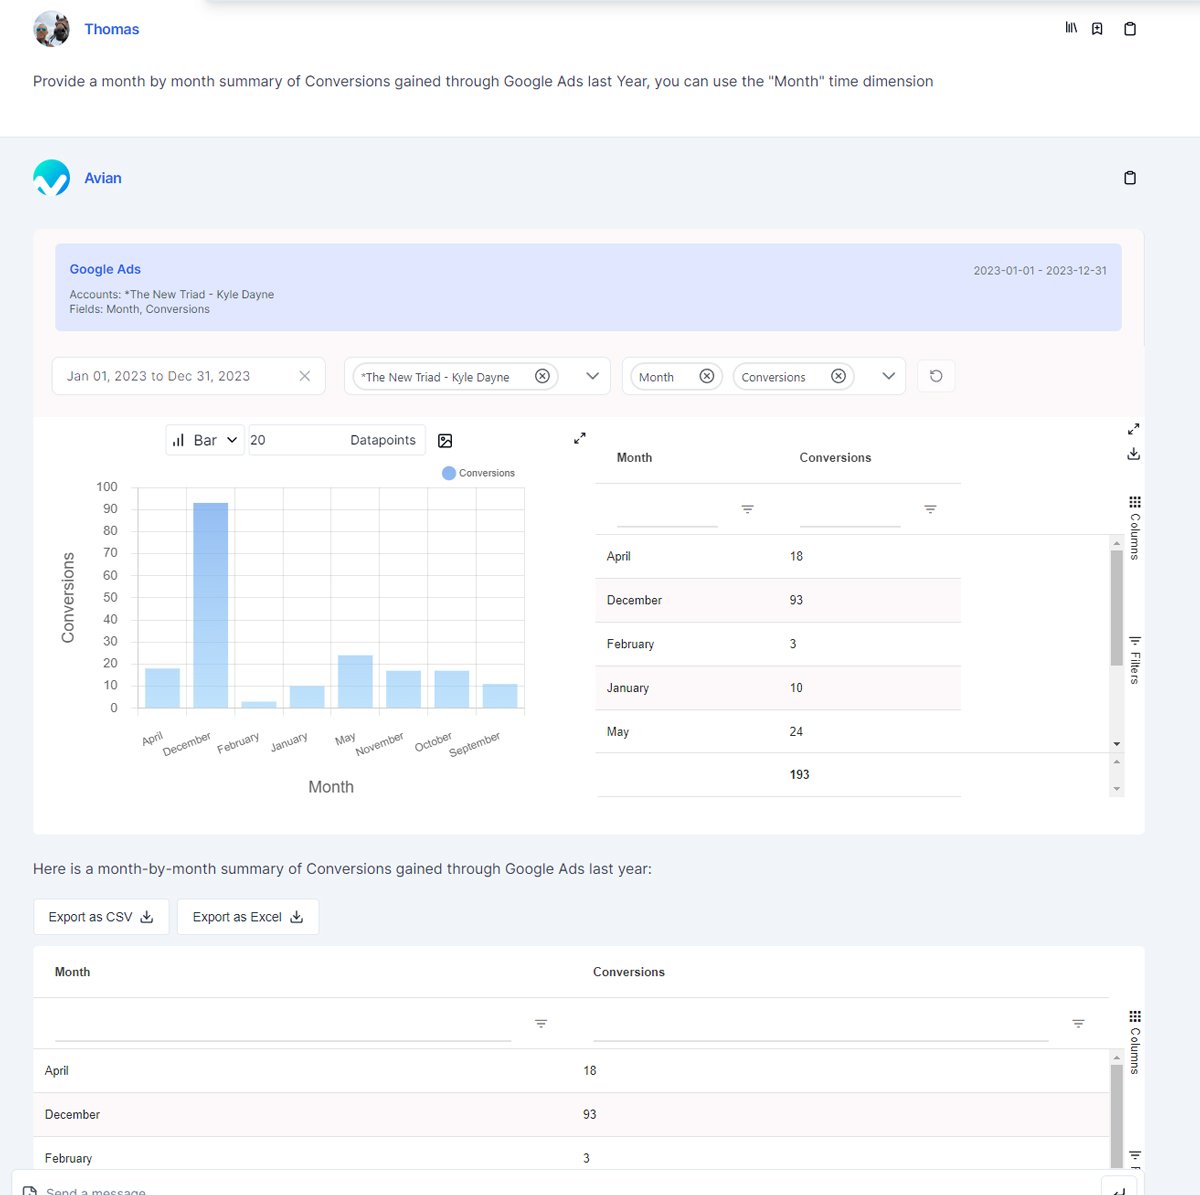Click the library icon next to Thomas's message
The width and height of the screenshot is (1200, 1195).
1071,29
